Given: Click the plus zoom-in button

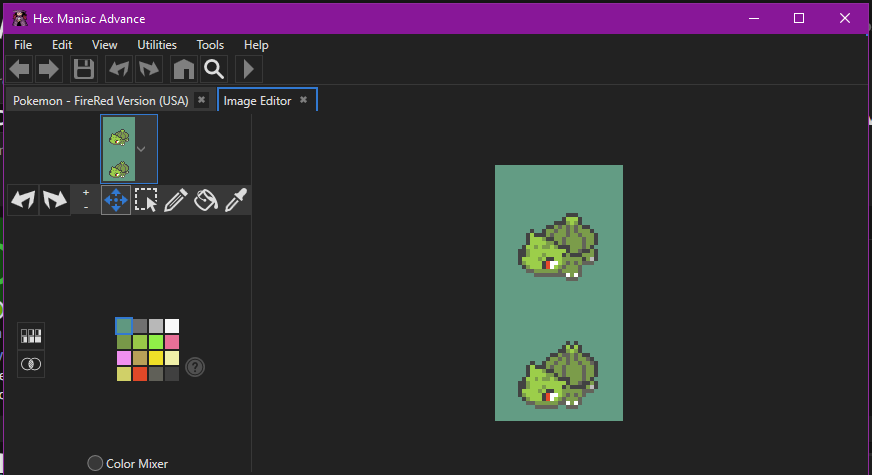Looking at the screenshot, I should 86,192.
